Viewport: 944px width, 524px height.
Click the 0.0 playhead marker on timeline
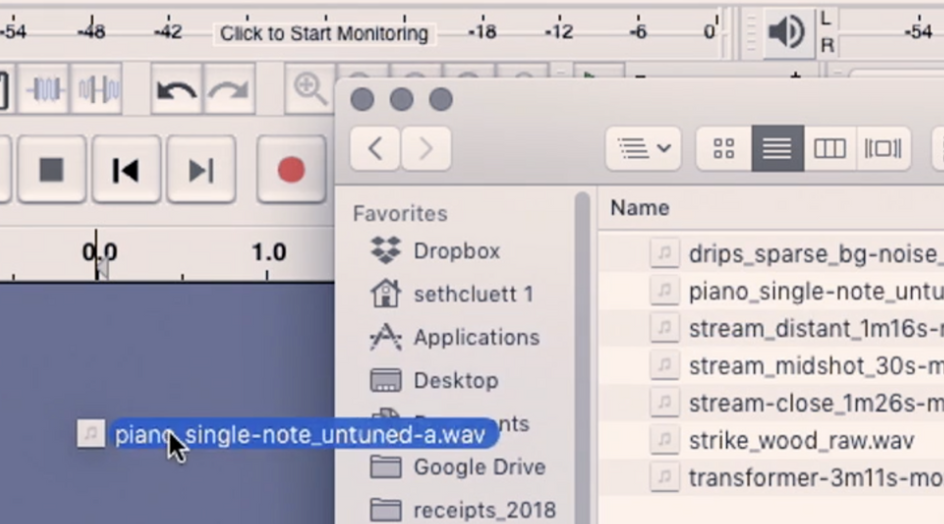click(99, 252)
